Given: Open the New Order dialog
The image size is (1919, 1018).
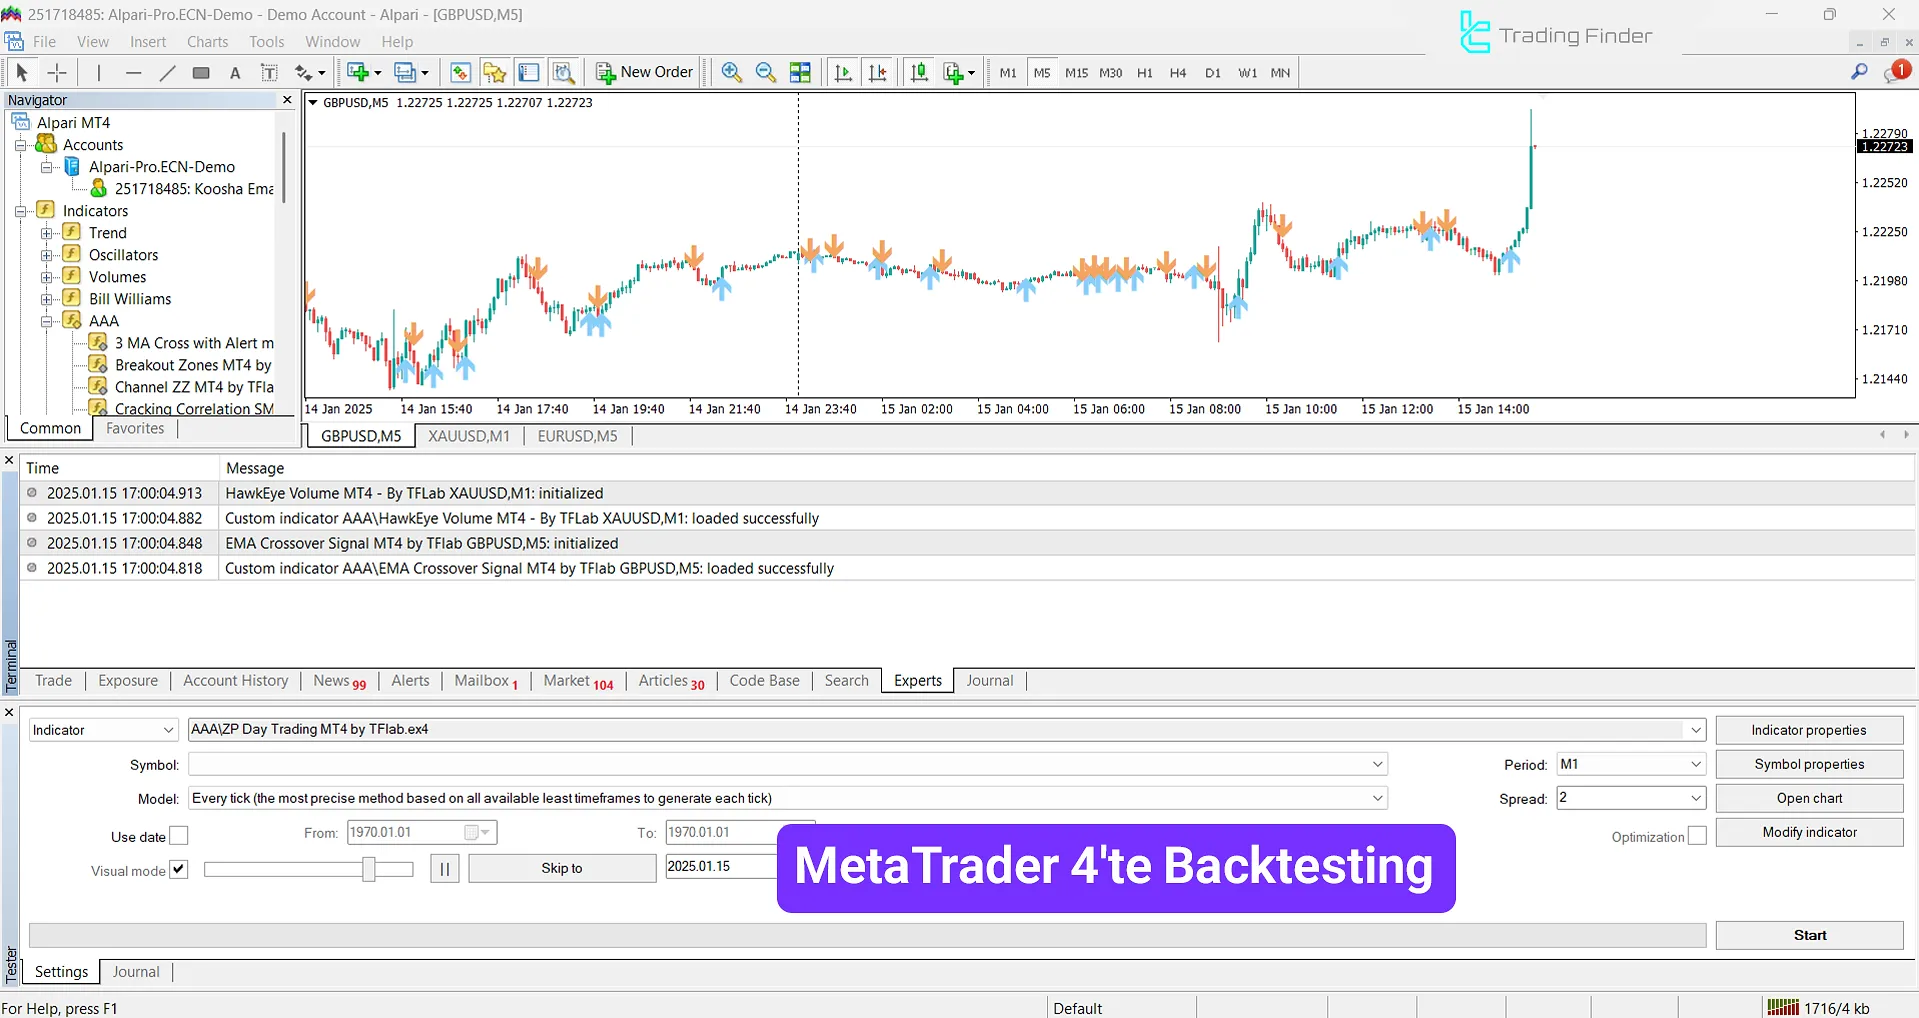Looking at the screenshot, I should [x=643, y=72].
